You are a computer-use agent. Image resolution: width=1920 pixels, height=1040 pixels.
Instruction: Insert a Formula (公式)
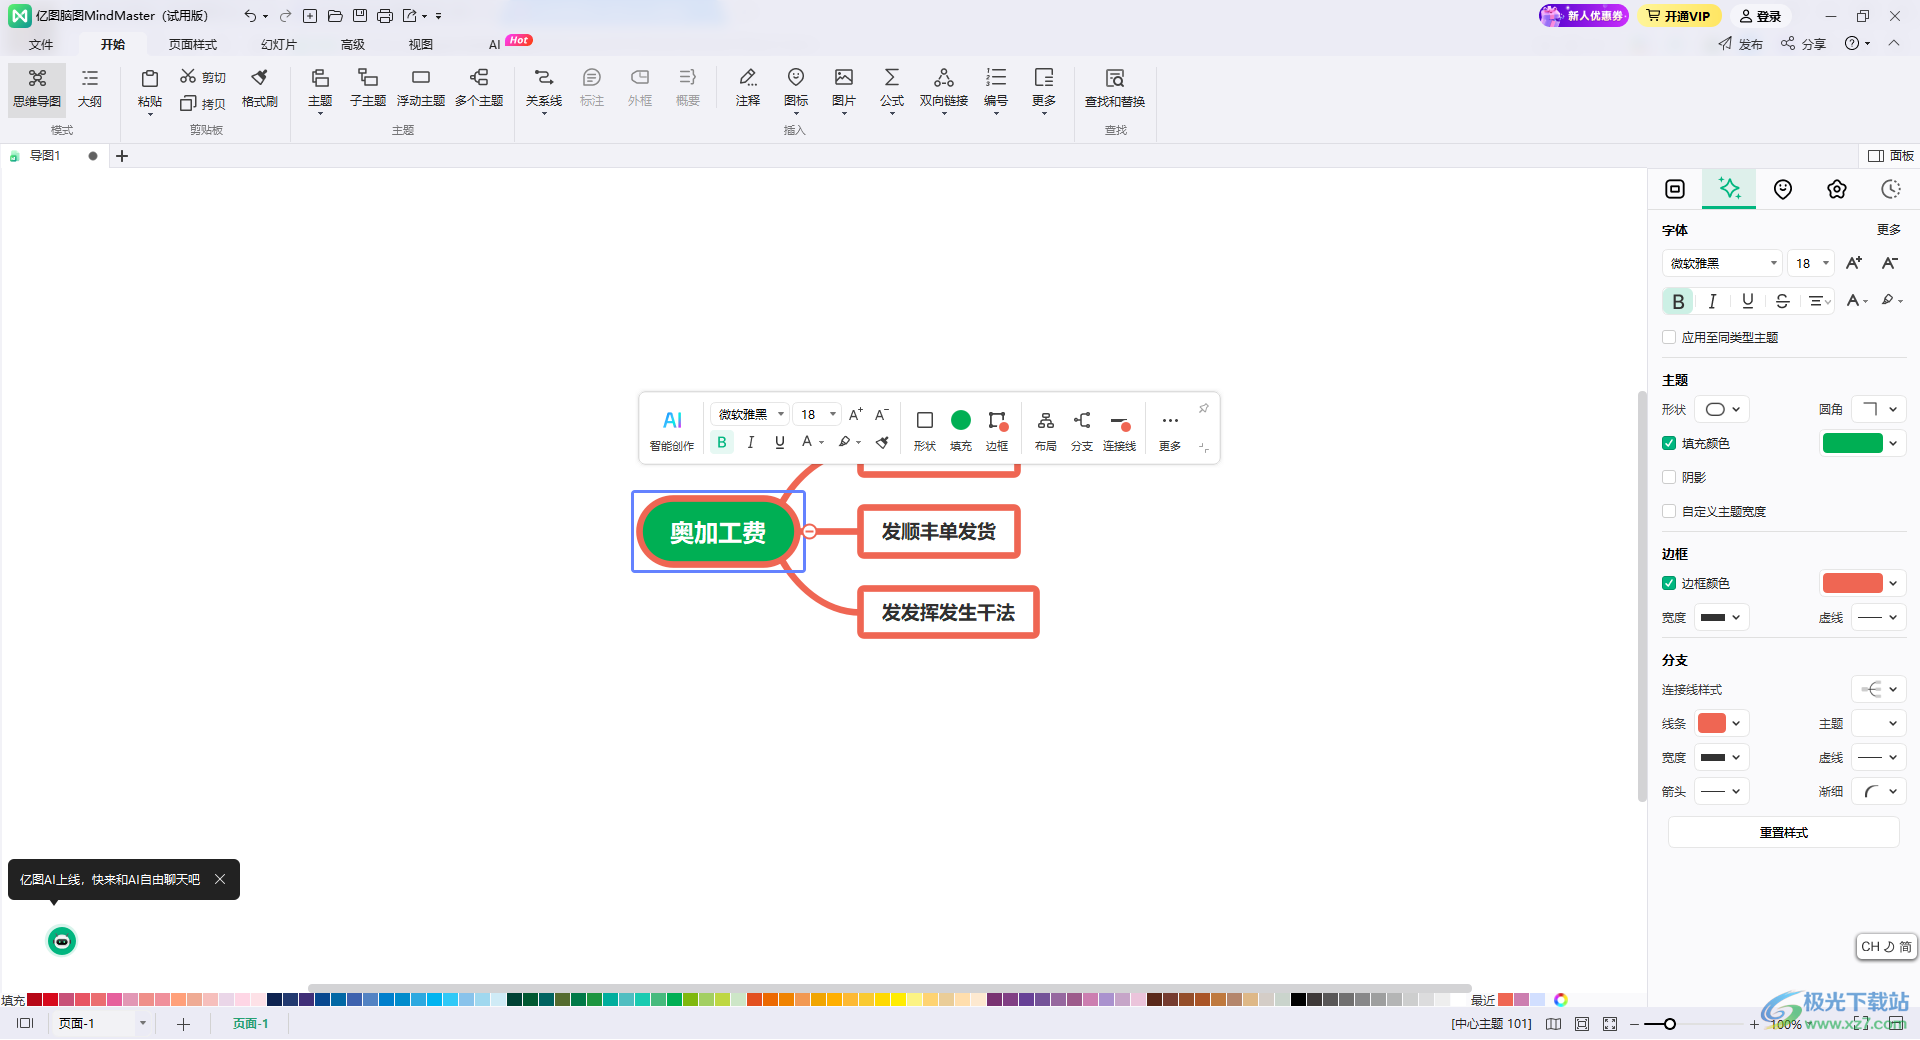click(x=892, y=88)
